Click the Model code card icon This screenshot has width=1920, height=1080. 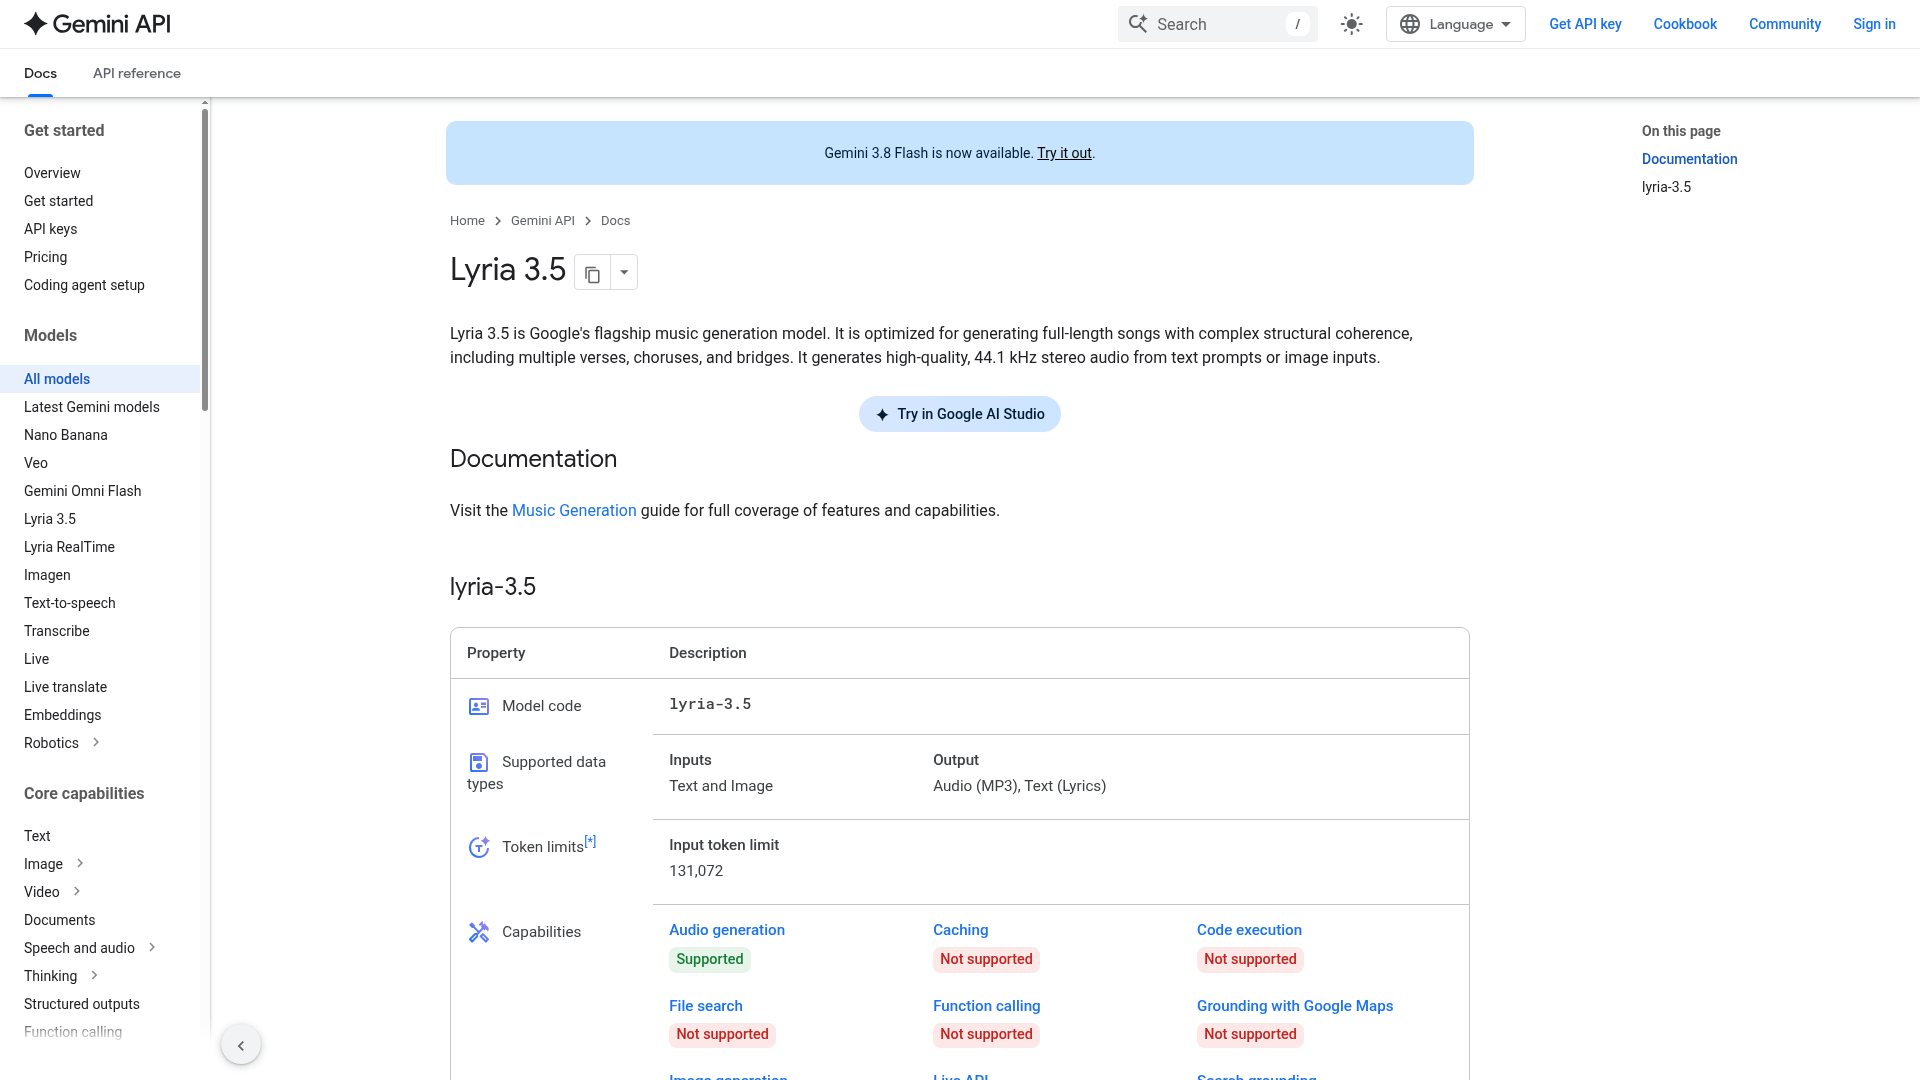click(x=479, y=707)
